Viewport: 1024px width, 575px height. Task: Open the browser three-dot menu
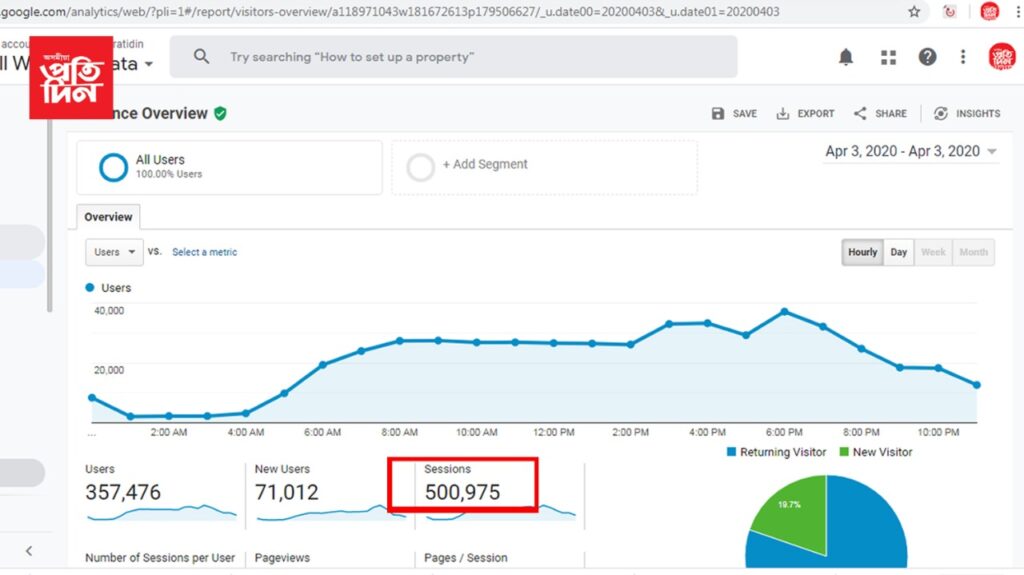[1018, 12]
